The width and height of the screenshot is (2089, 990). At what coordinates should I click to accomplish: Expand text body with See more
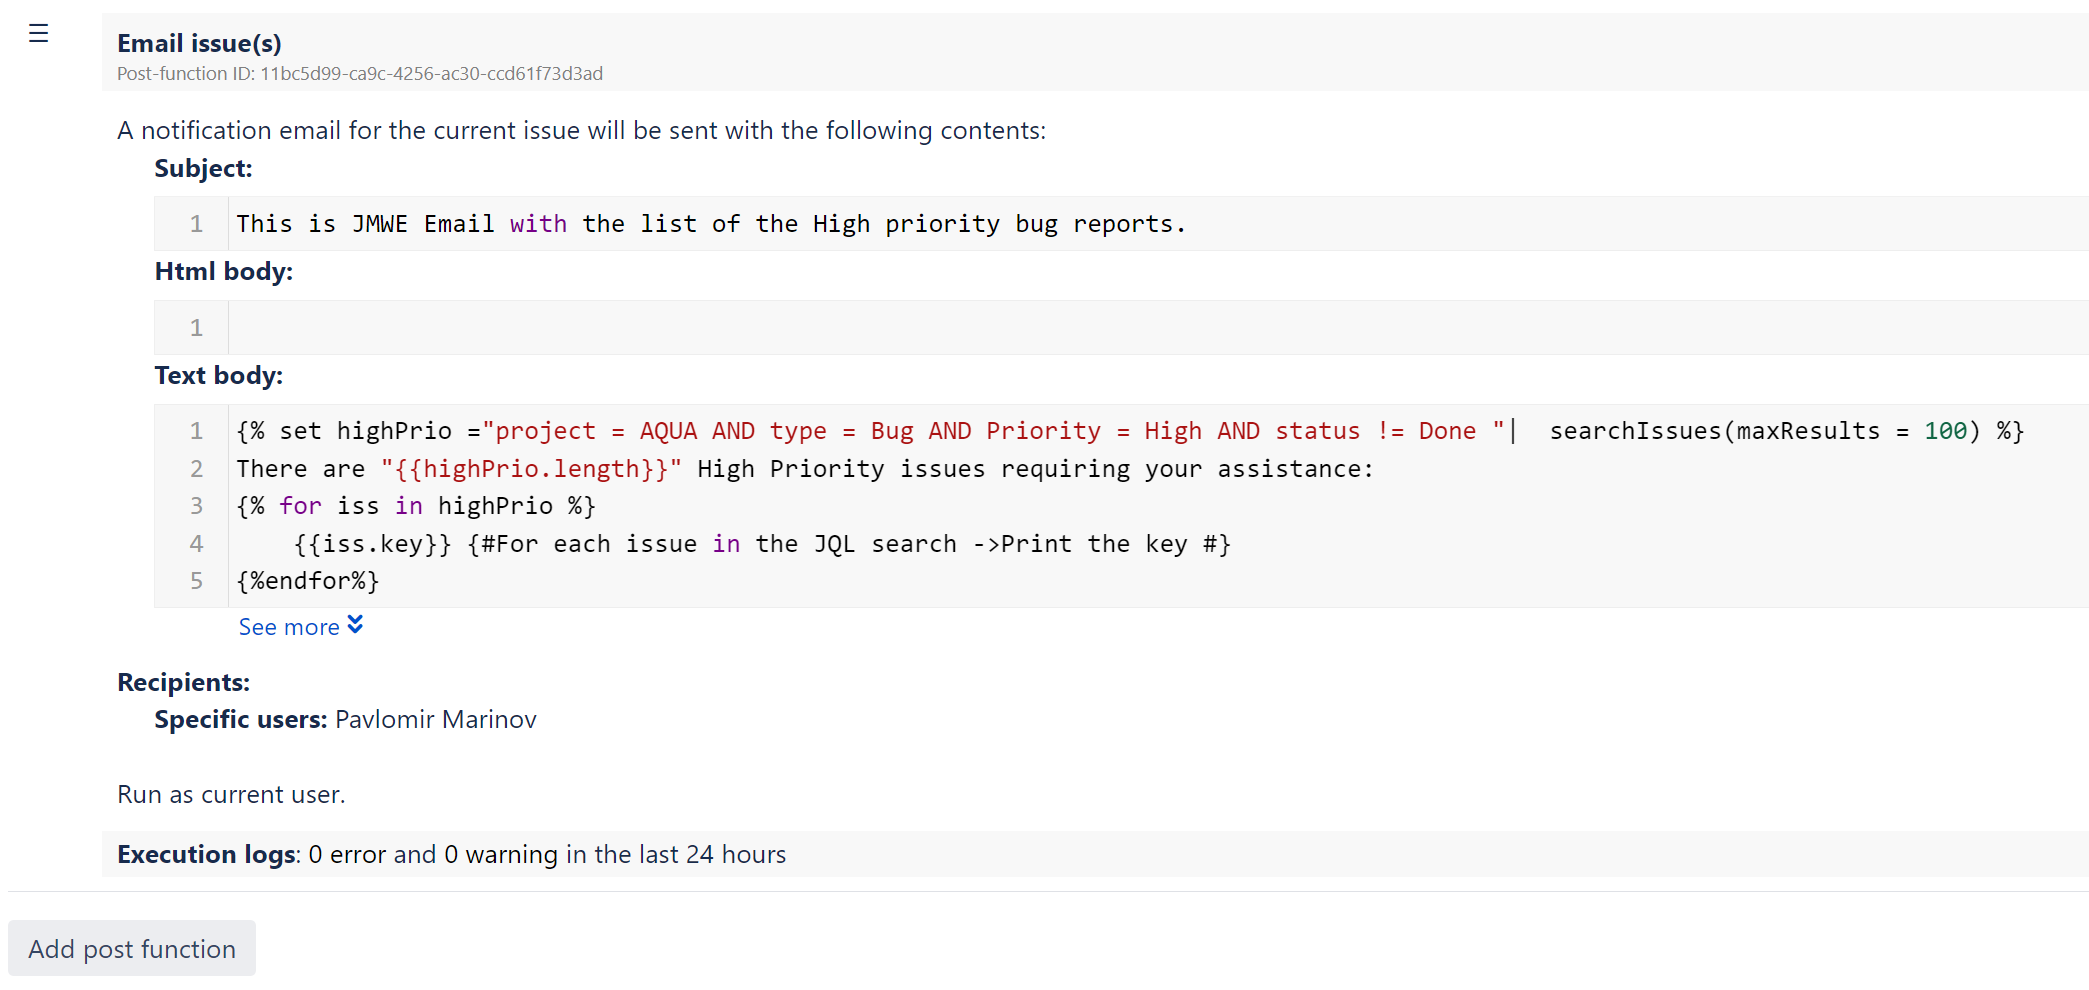289,627
